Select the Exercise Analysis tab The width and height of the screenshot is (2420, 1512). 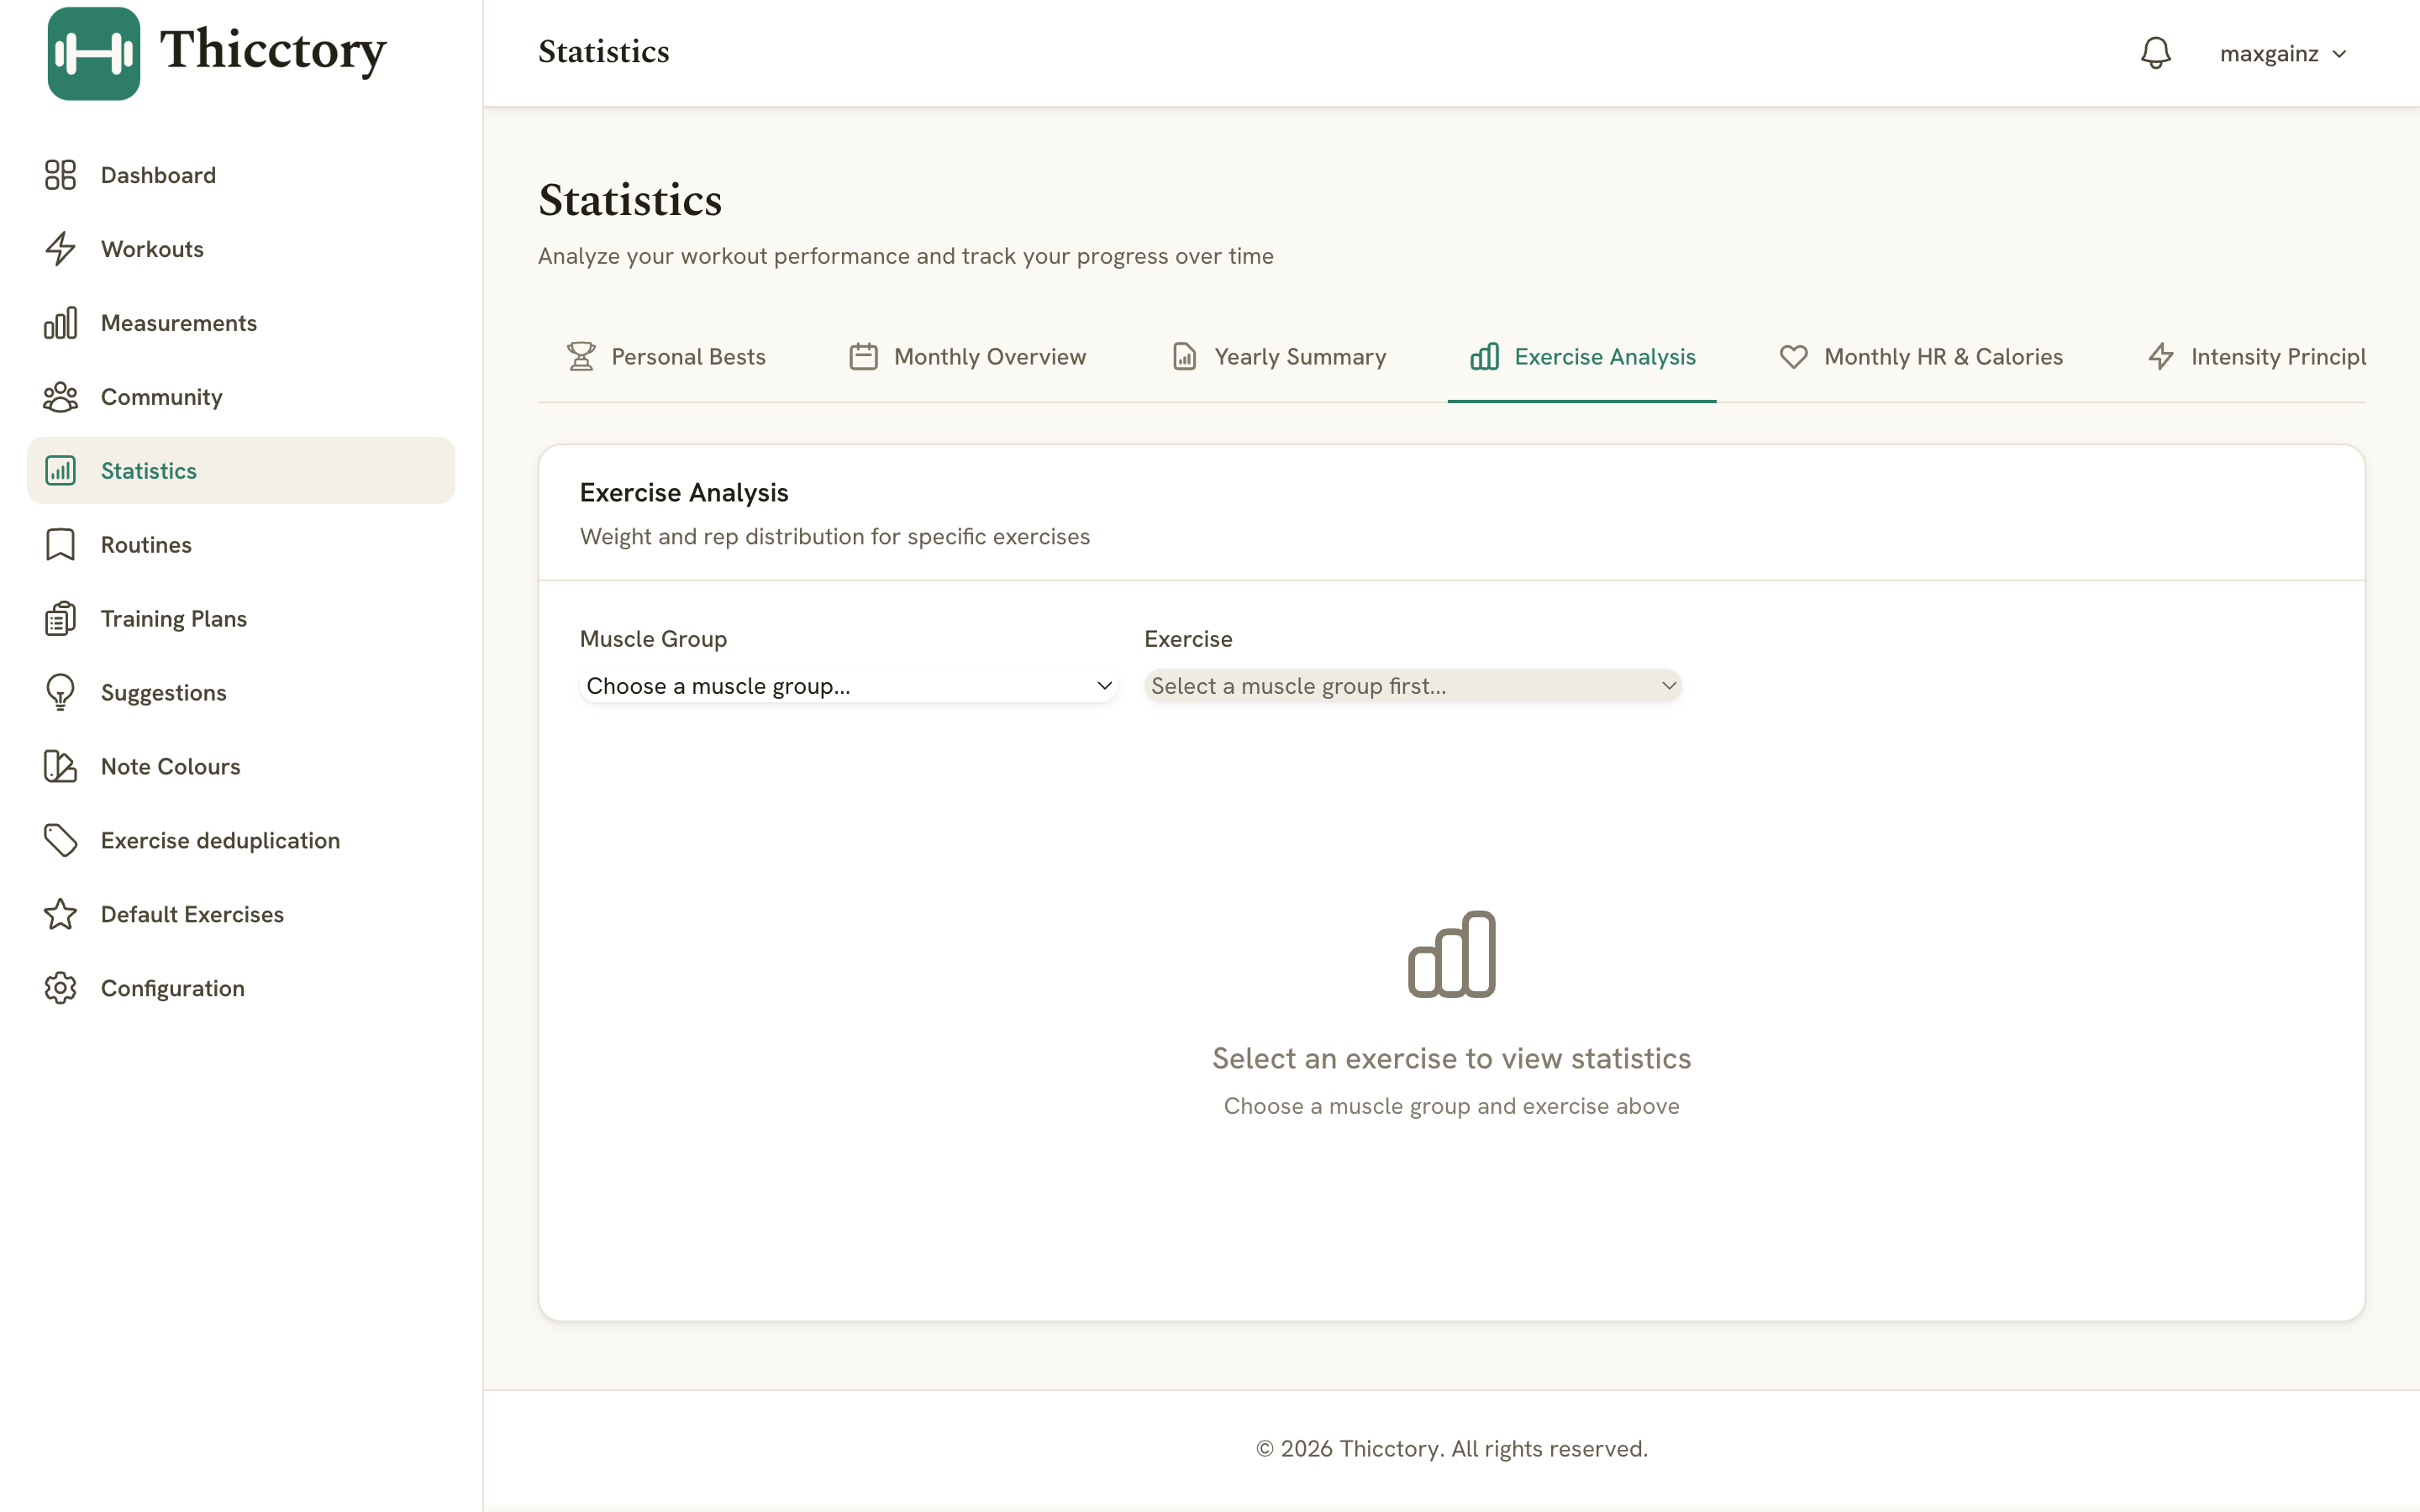[x=1582, y=357]
